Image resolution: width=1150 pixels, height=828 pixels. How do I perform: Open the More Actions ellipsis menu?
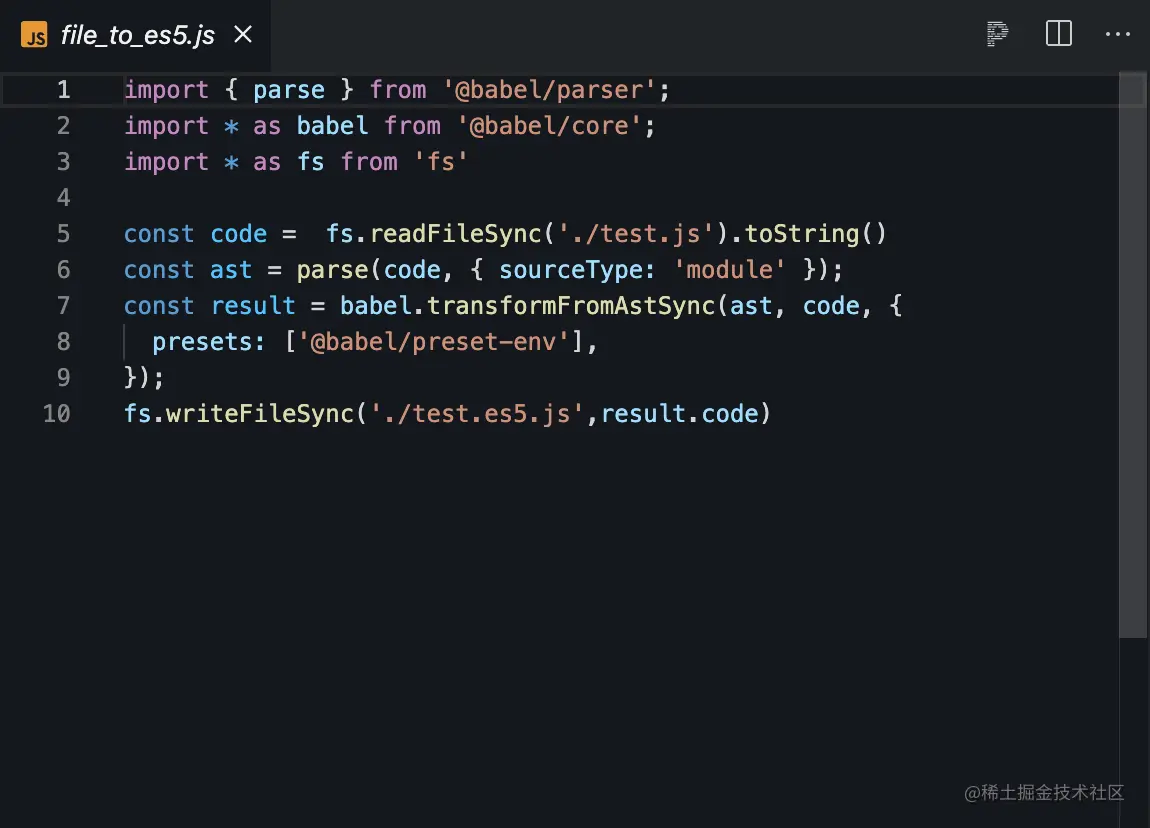coord(1118,34)
